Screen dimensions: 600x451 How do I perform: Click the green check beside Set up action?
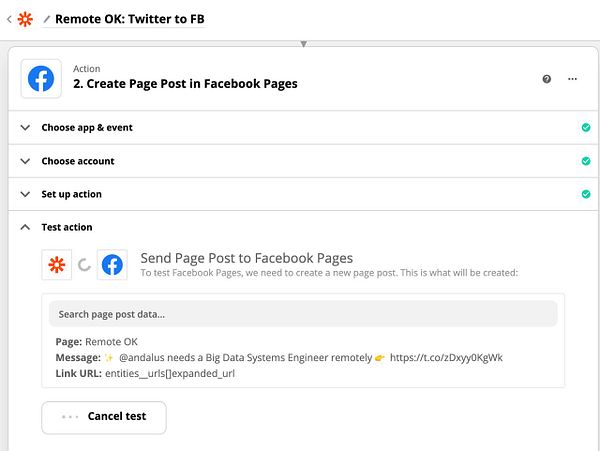(585, 194)
